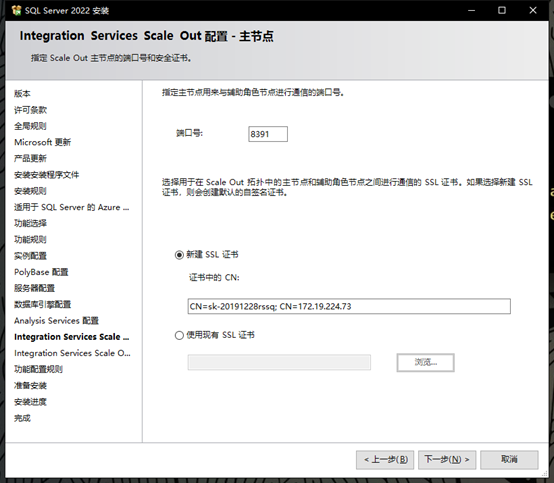Close the SQL Server setup window

[x=533, y=10]
